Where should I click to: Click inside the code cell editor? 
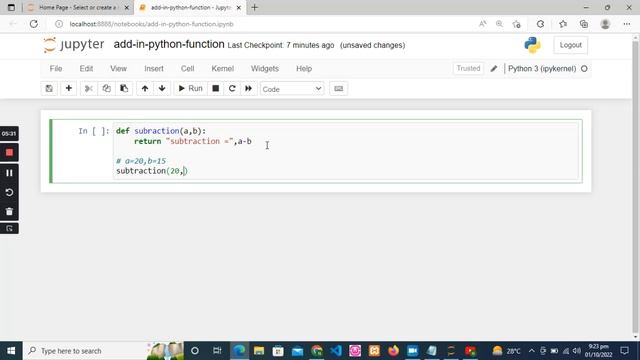point(346,151)
